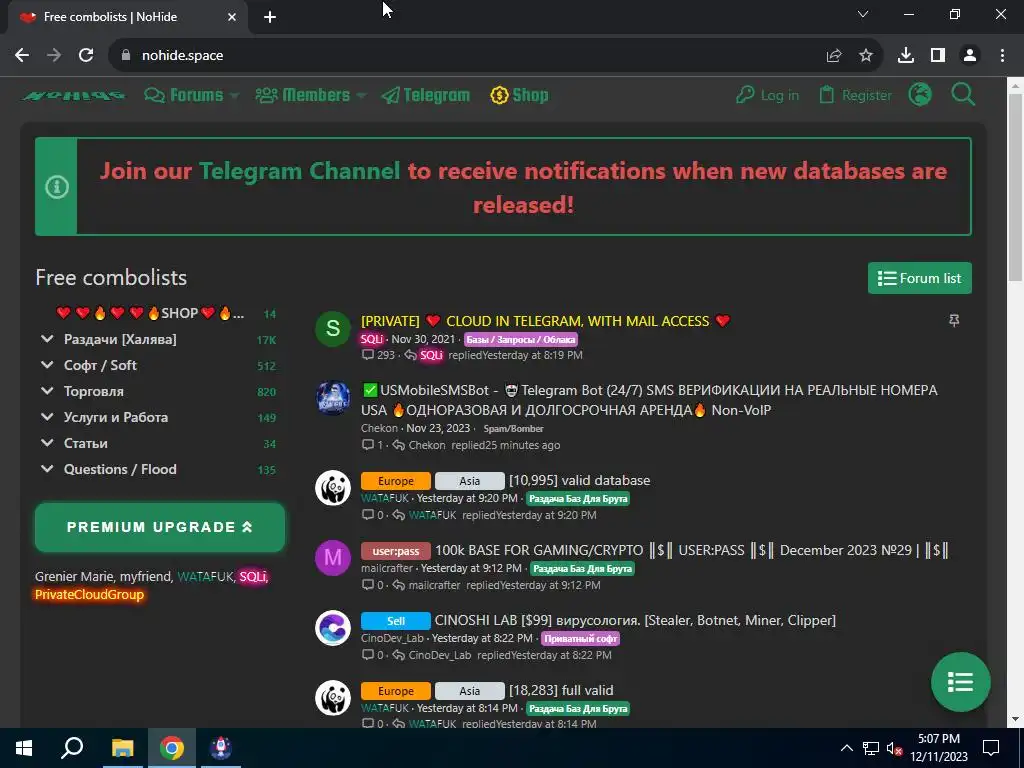Expand the Услуги и Работа category
This screenshot has width=1024, height=768.
point(116,417)
